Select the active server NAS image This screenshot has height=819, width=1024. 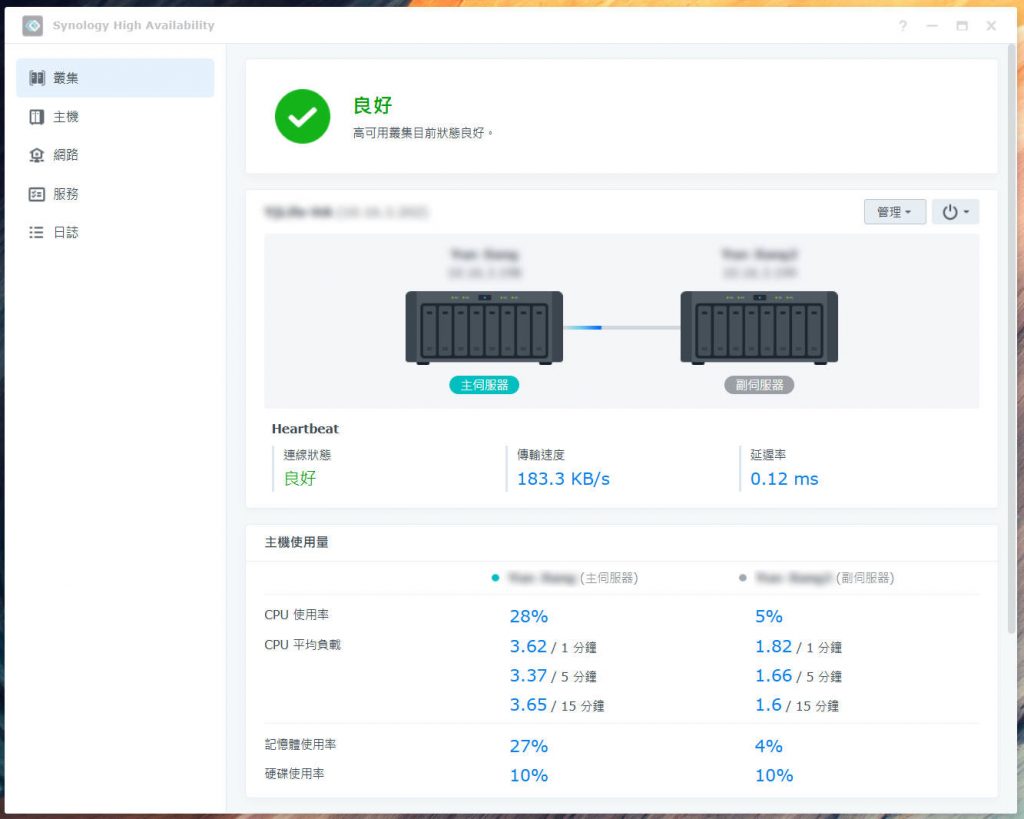pyautogui.click(x=484, y=328)
